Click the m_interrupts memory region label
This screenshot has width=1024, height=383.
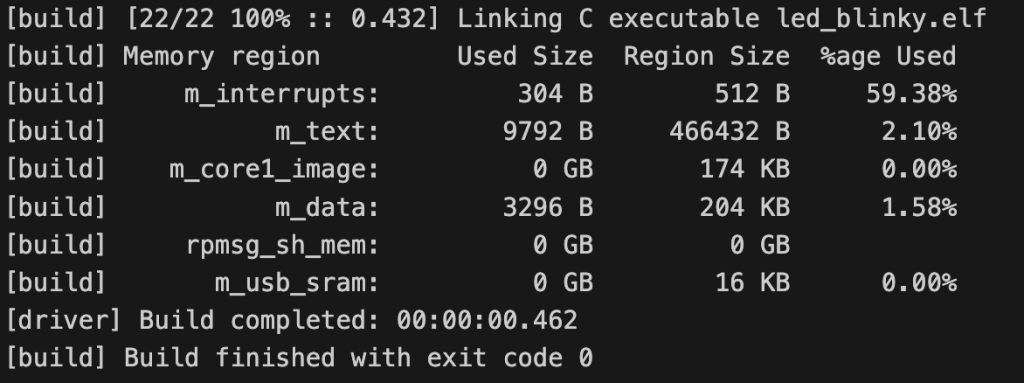pyautogui.click(x=281, y=95)
